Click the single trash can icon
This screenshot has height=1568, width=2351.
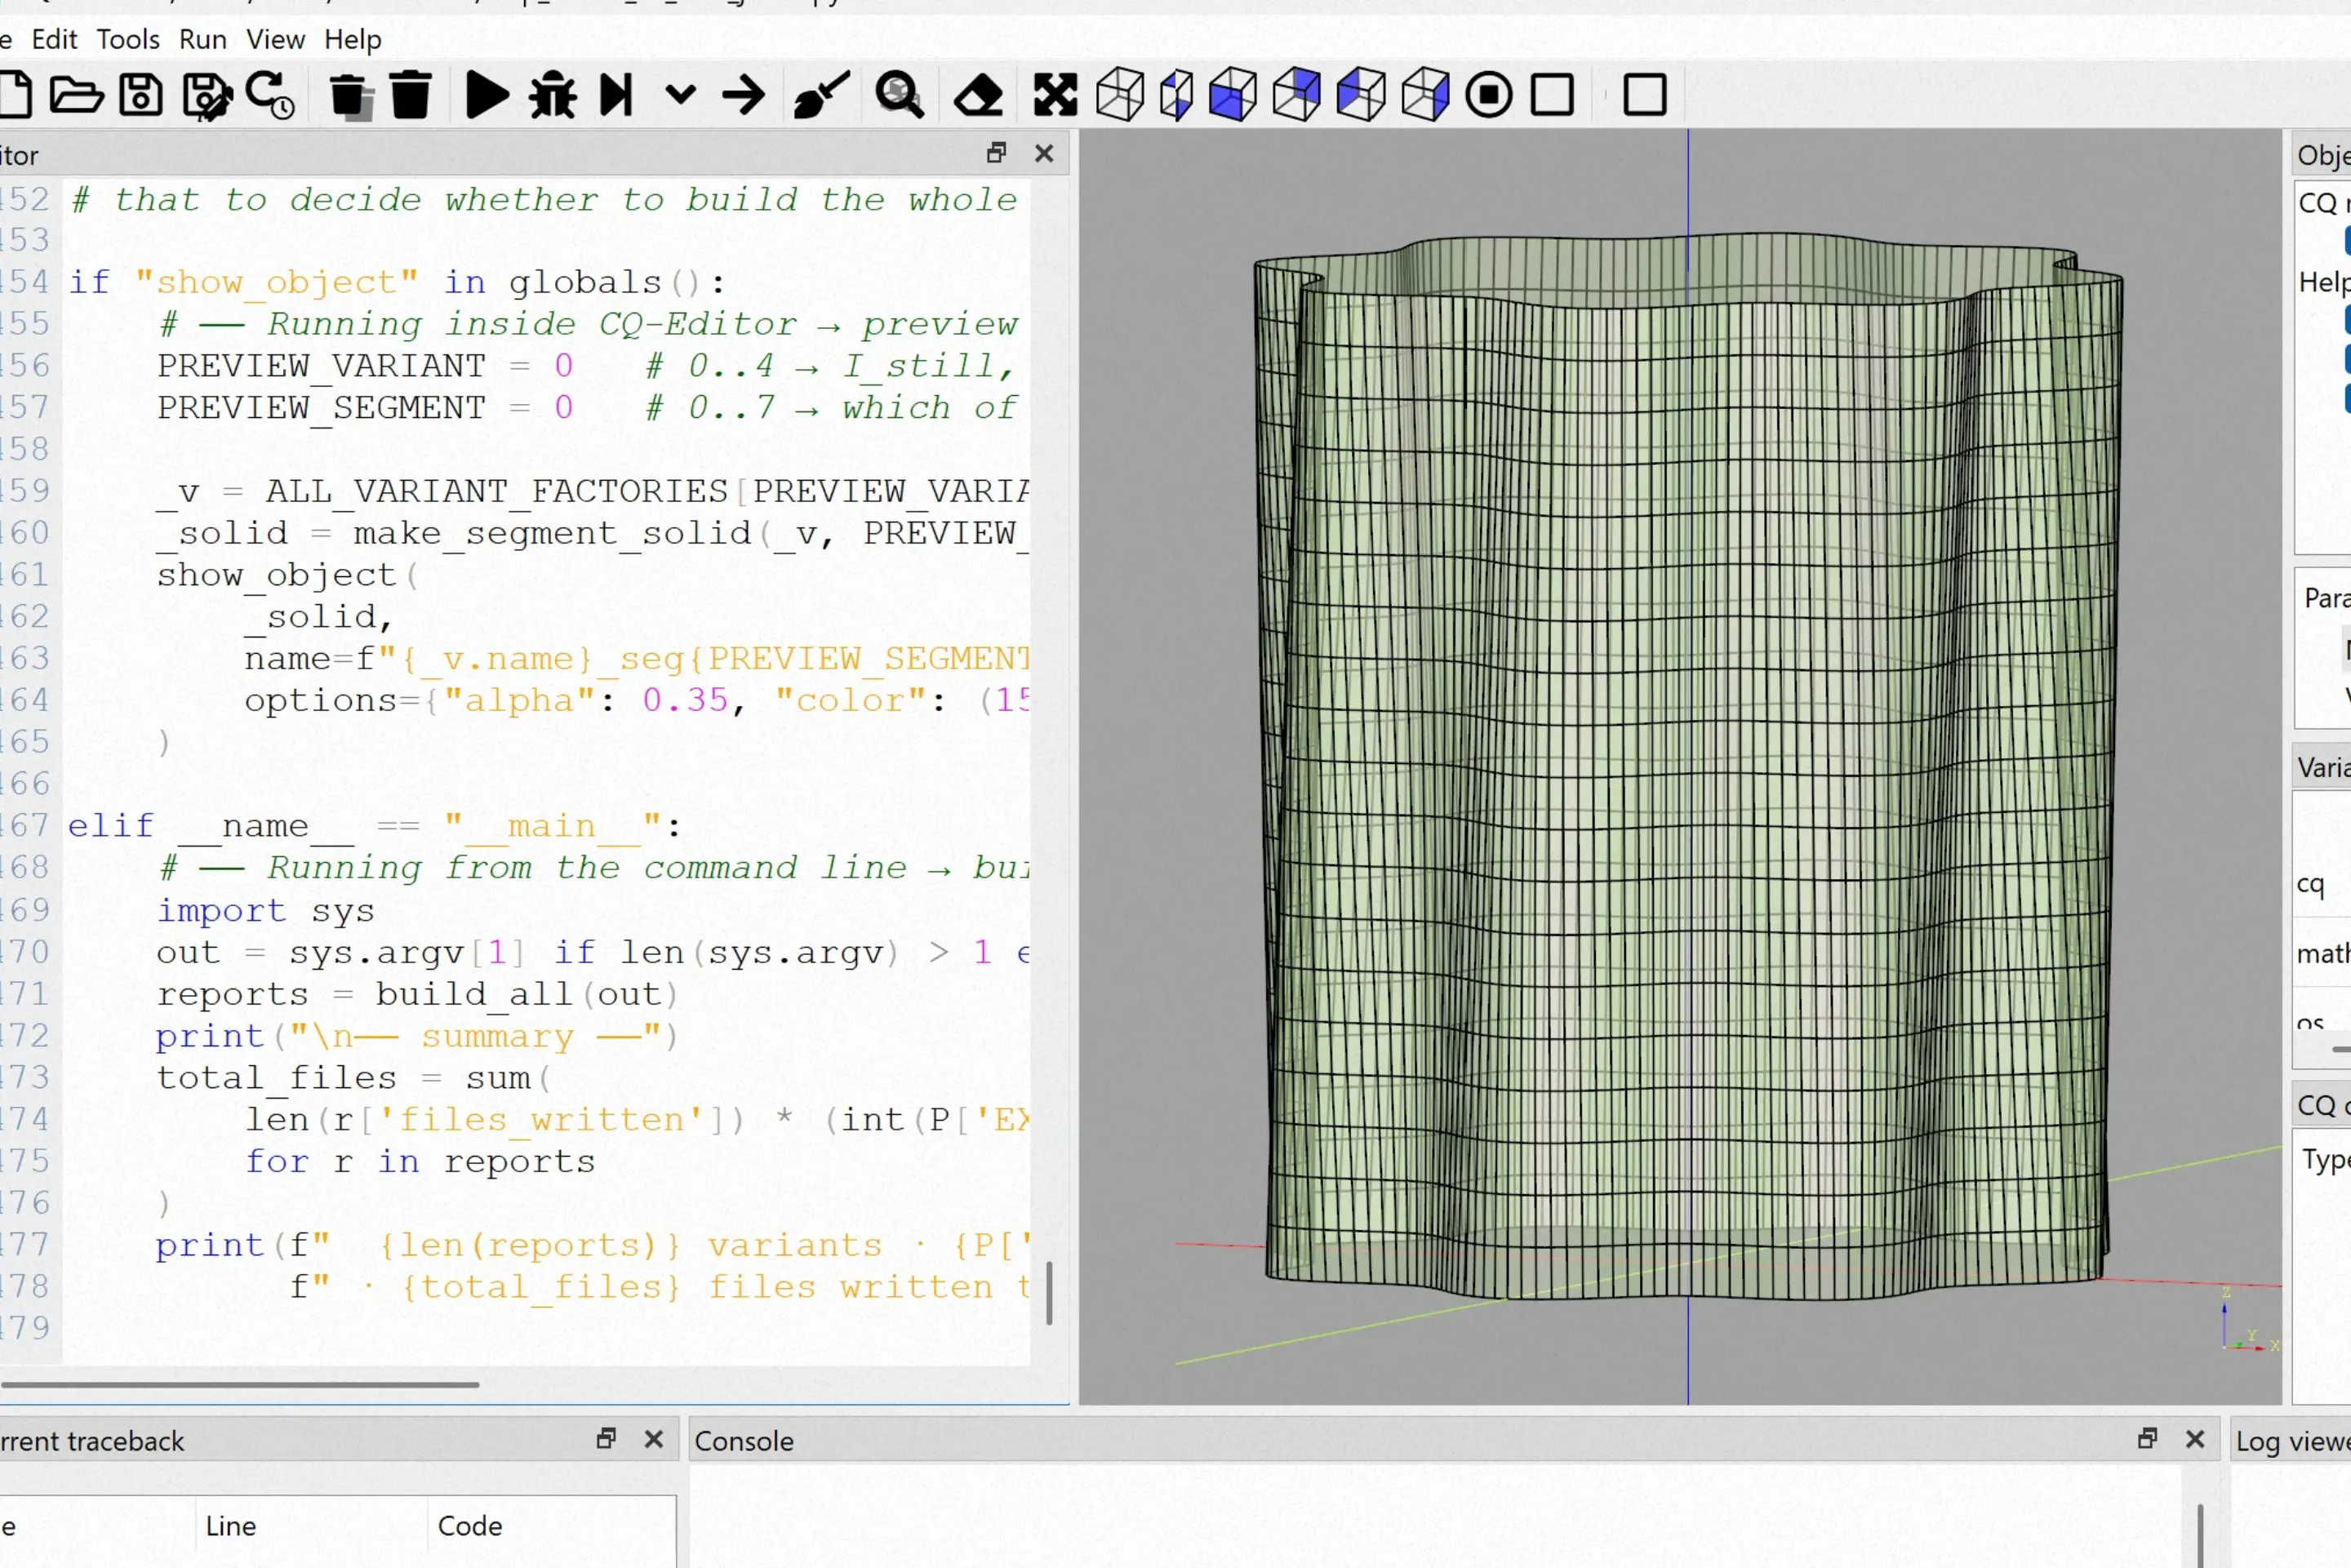[410, 96]
